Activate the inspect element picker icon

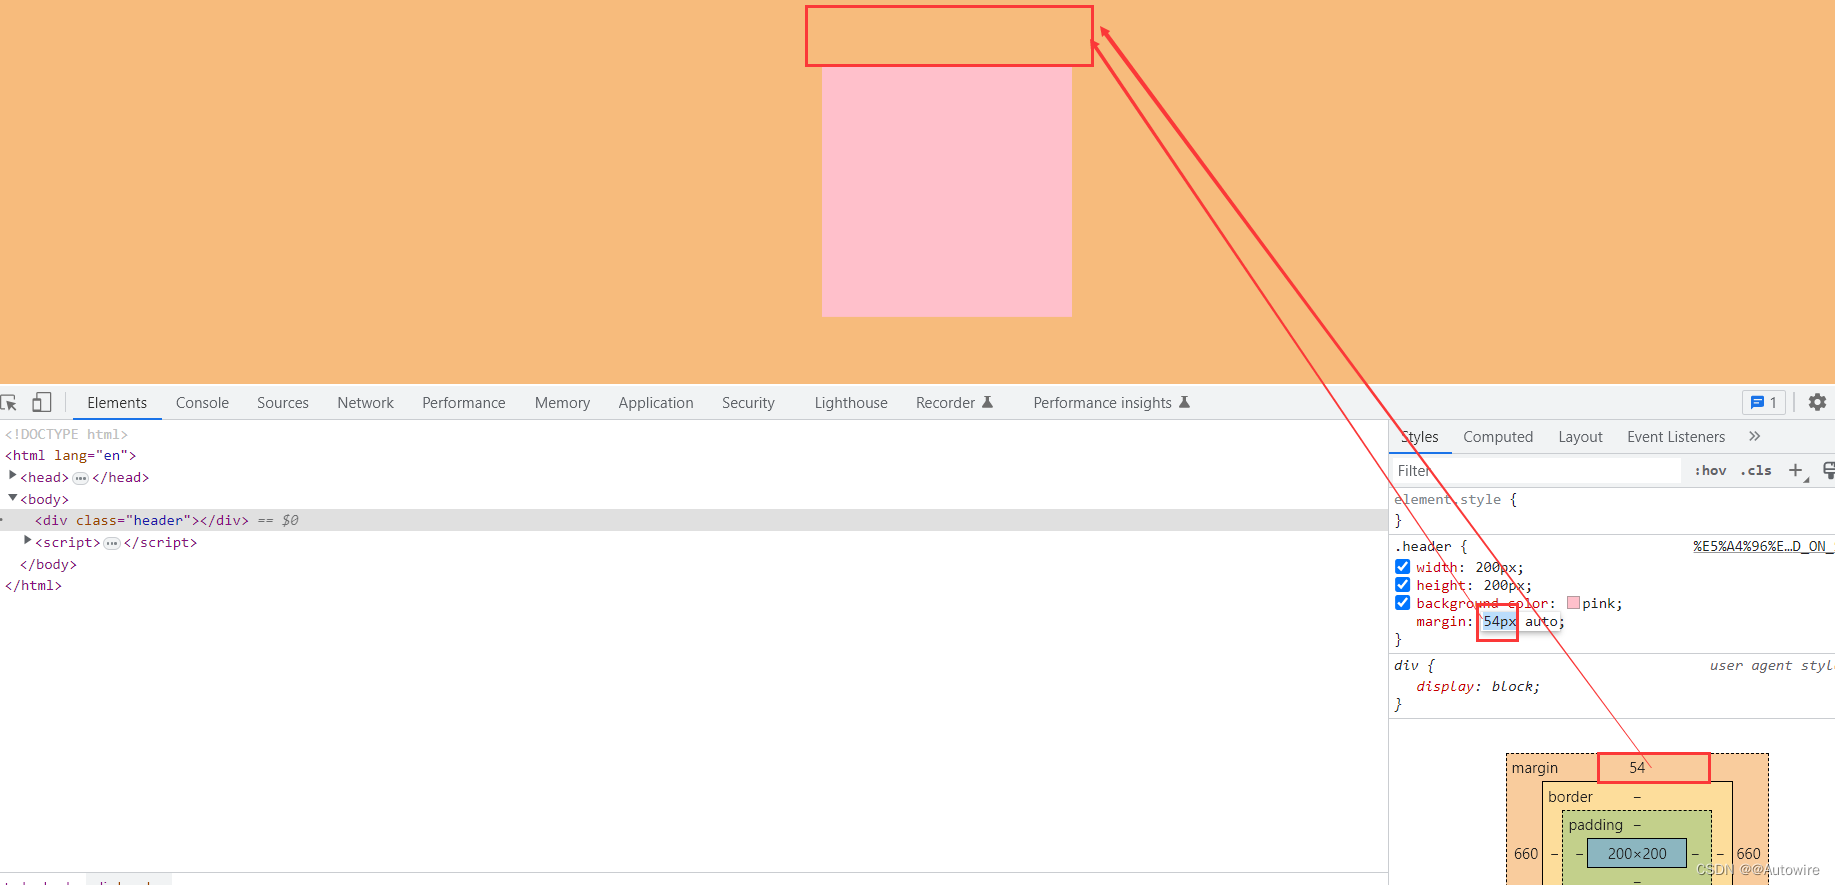click(x=9, y=403)
